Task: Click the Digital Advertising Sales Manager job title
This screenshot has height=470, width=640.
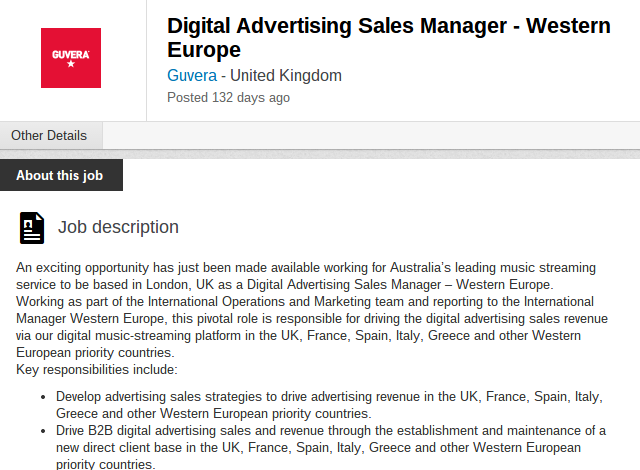Action: pos(389,38)
